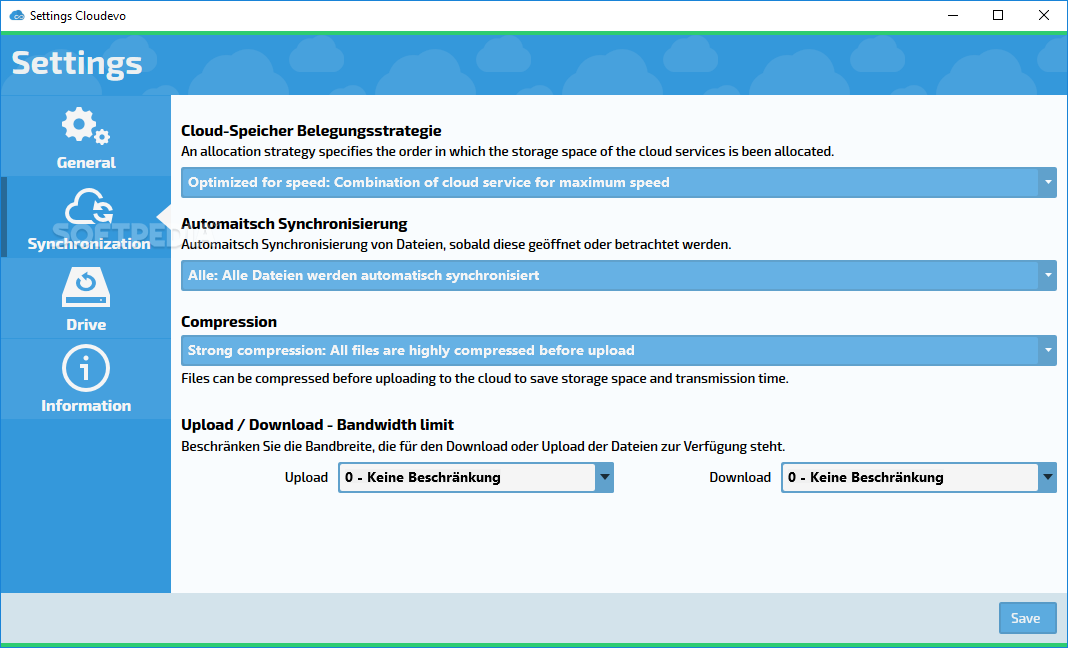Open the Strong compression dropdown
The width and height of the screenshot is (1068, 648).
pos(618,350)
